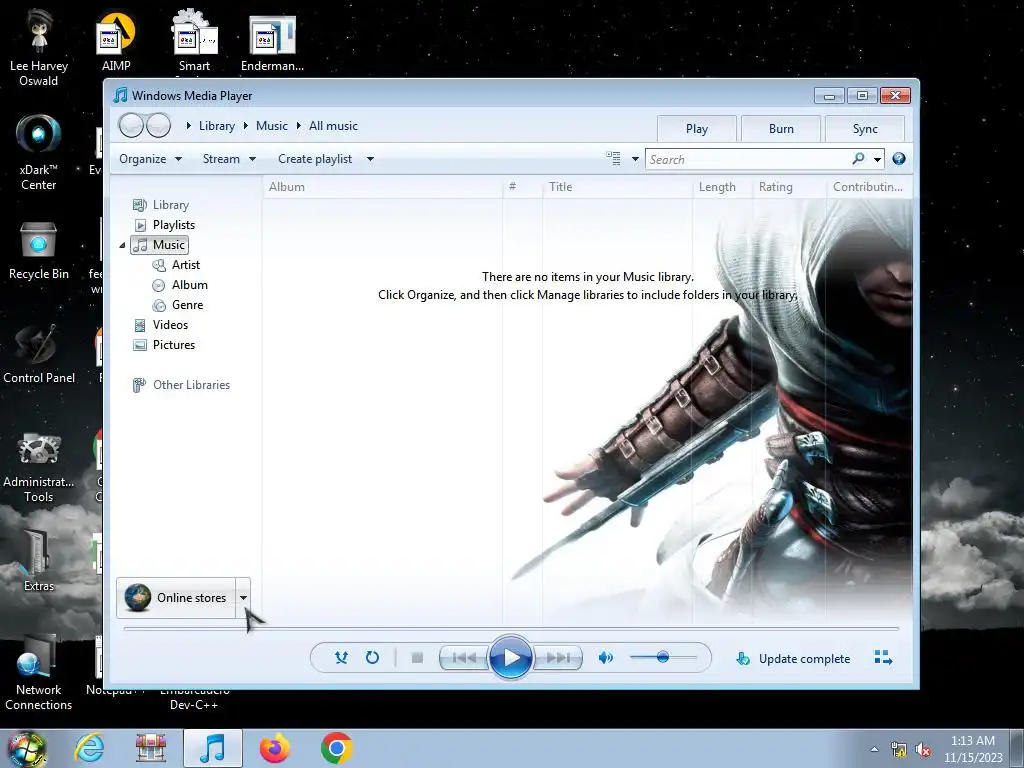Launch Firefox from the taskbar
The width and height of the screenshot is (1024, 768).
(x=274, y=748)
